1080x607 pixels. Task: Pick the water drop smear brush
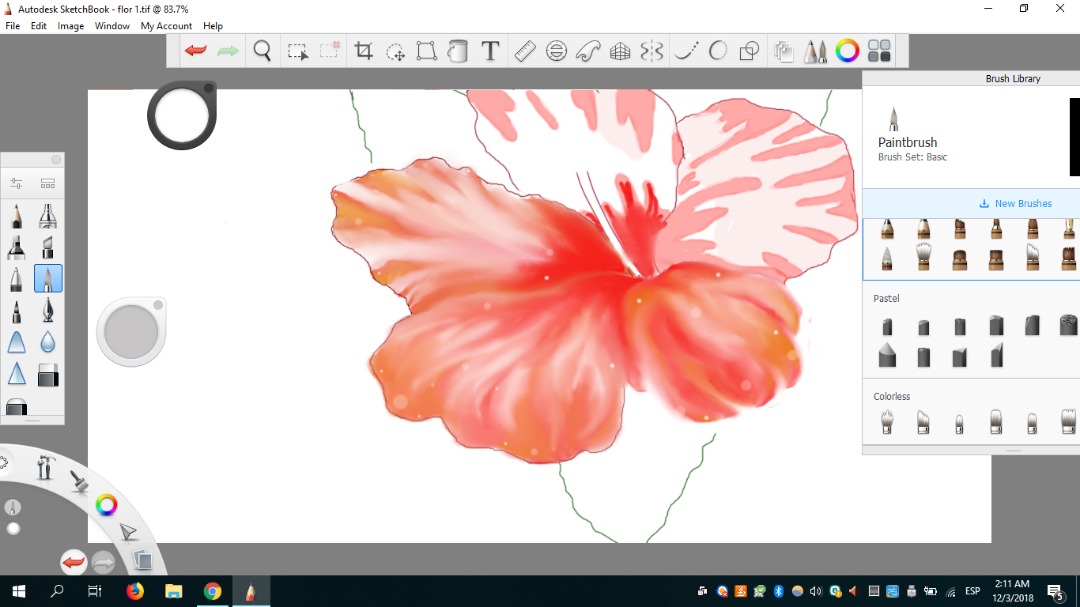pyautogui.click(x=48, y=342)
